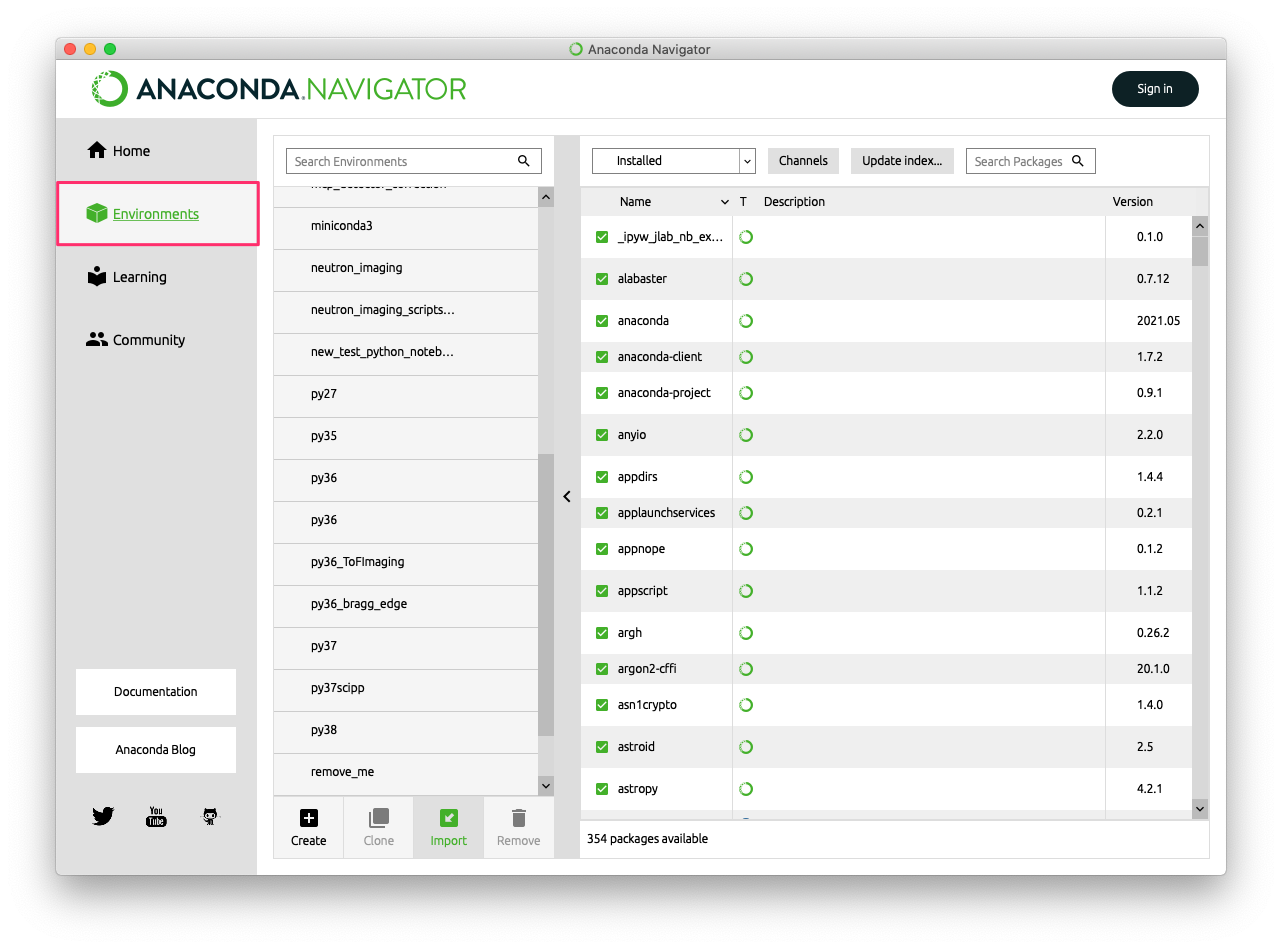Viewport: 1282px width, 949px height.
Task: Click the Remove trash icon
Action: 518,818
